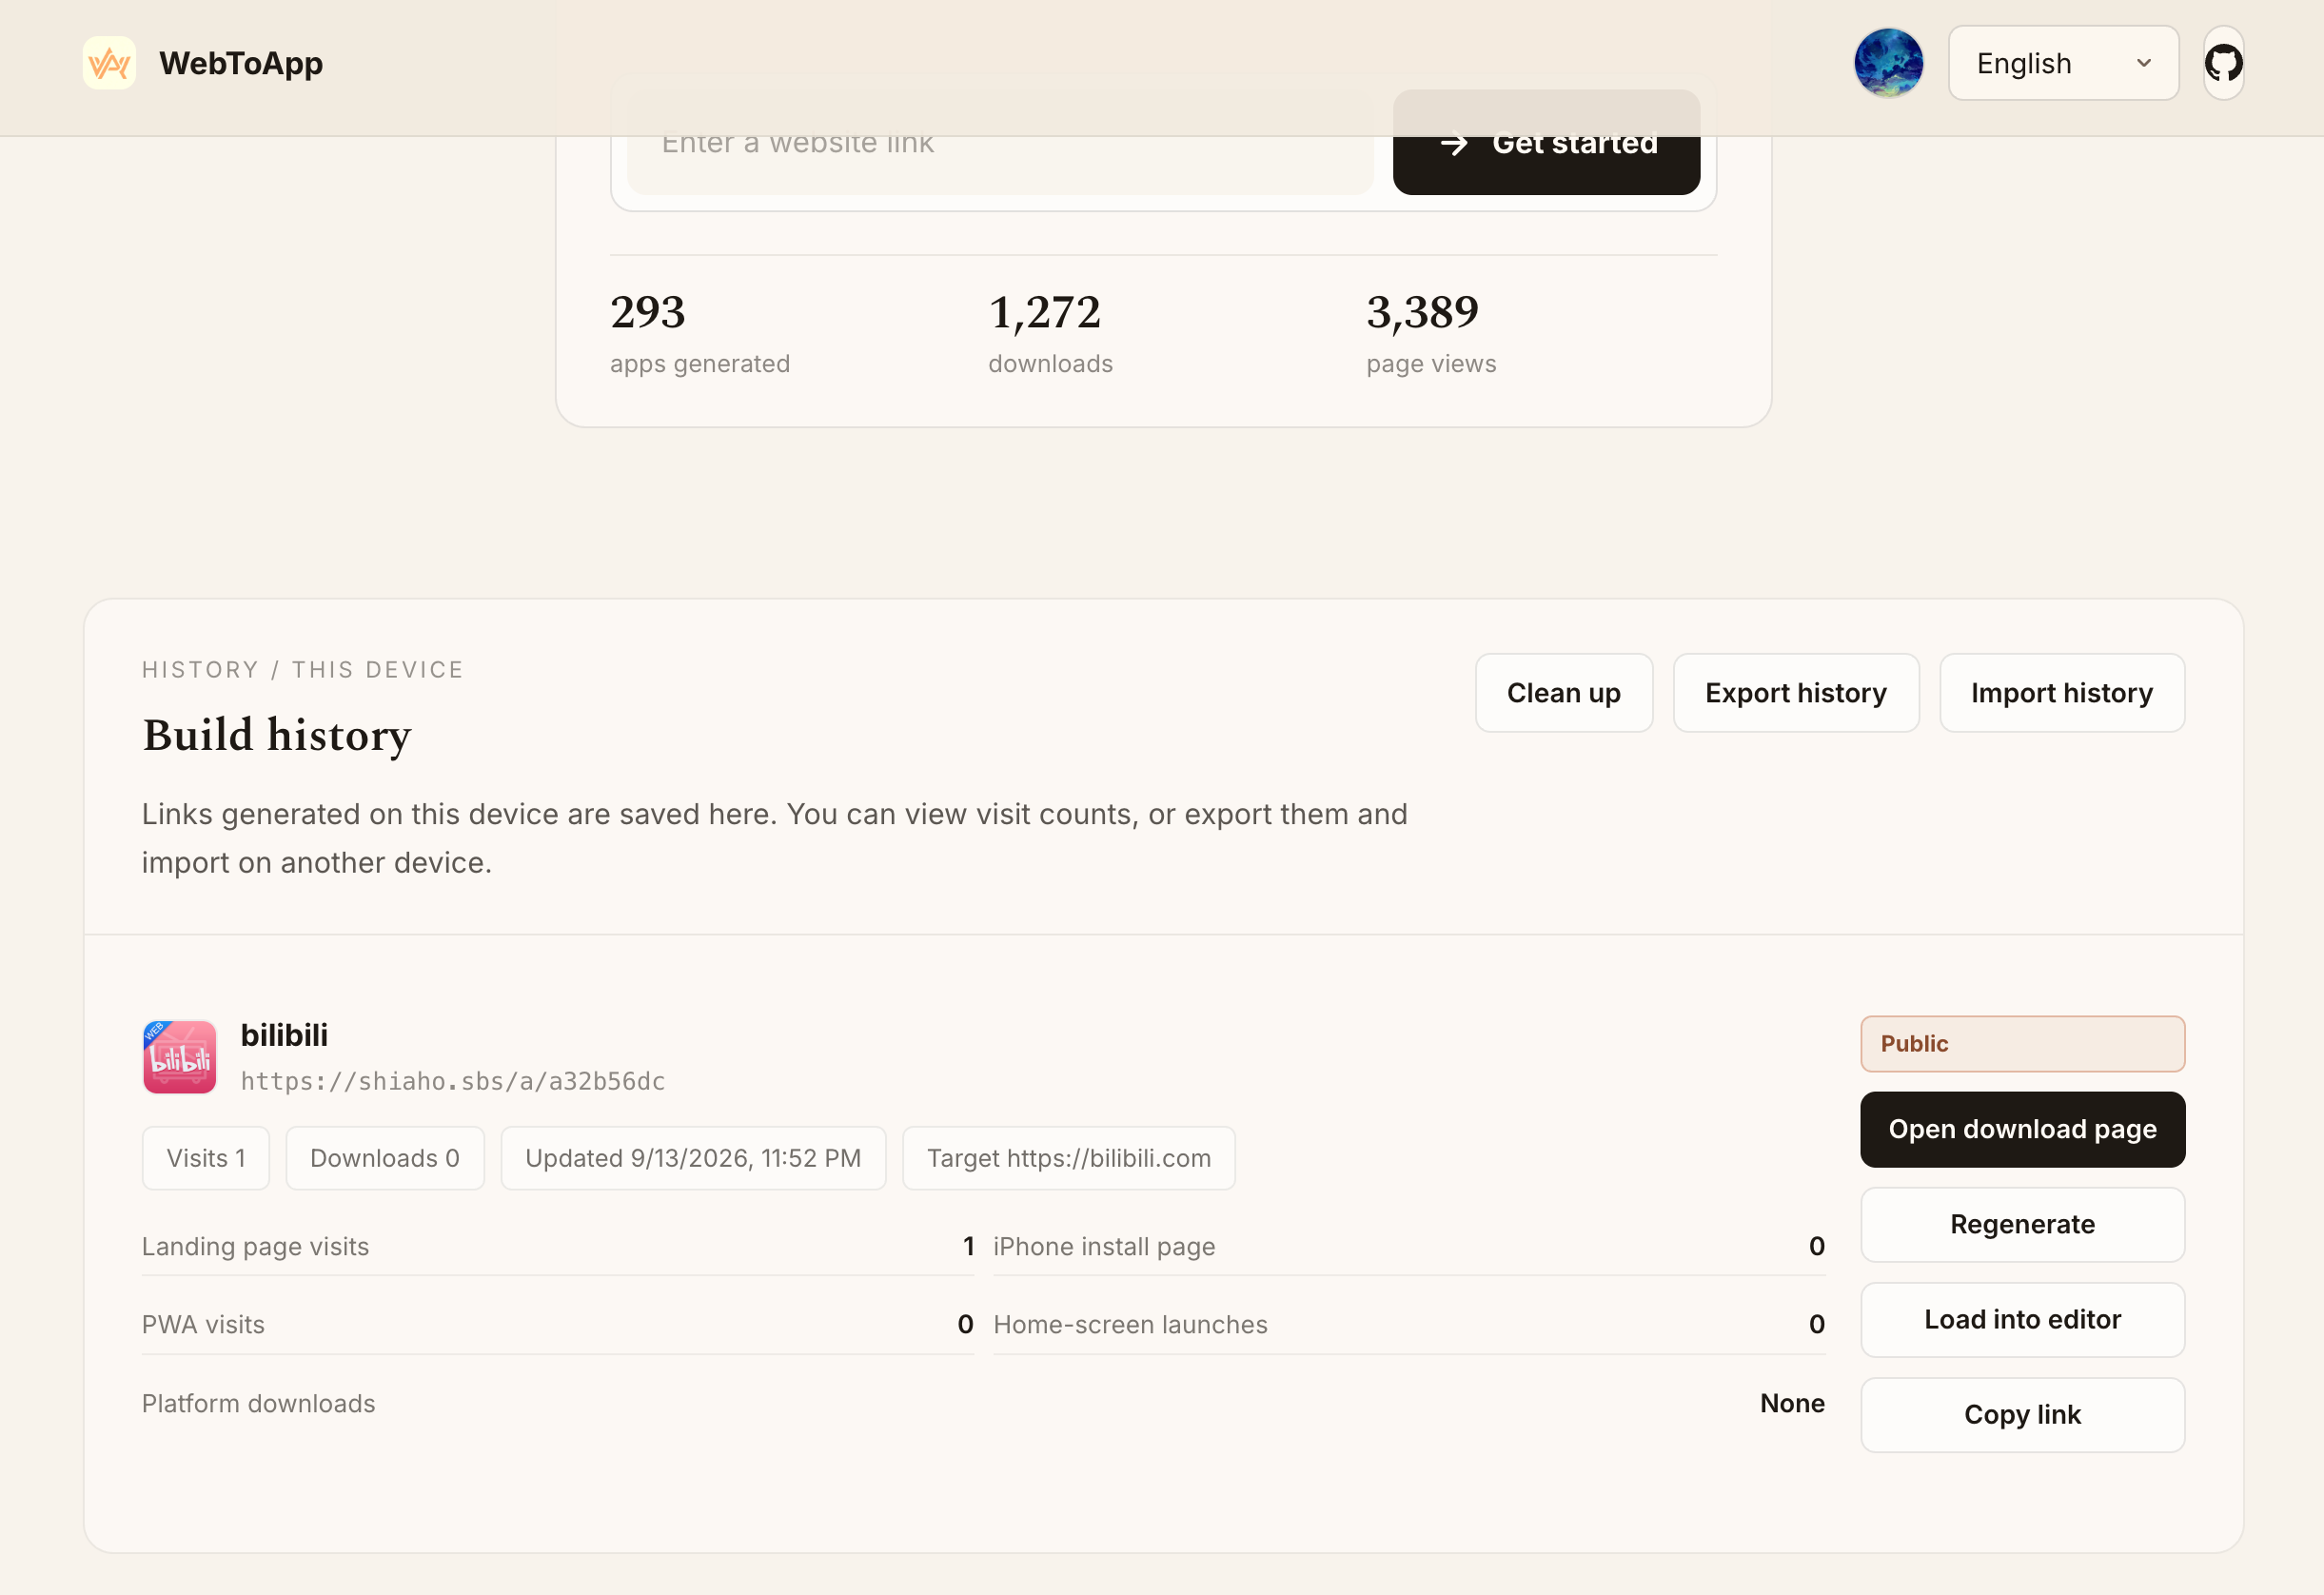Click the 3,389 page views stat
The height and width of the screenshot is (1595, 2324).
click(1431, 333)
